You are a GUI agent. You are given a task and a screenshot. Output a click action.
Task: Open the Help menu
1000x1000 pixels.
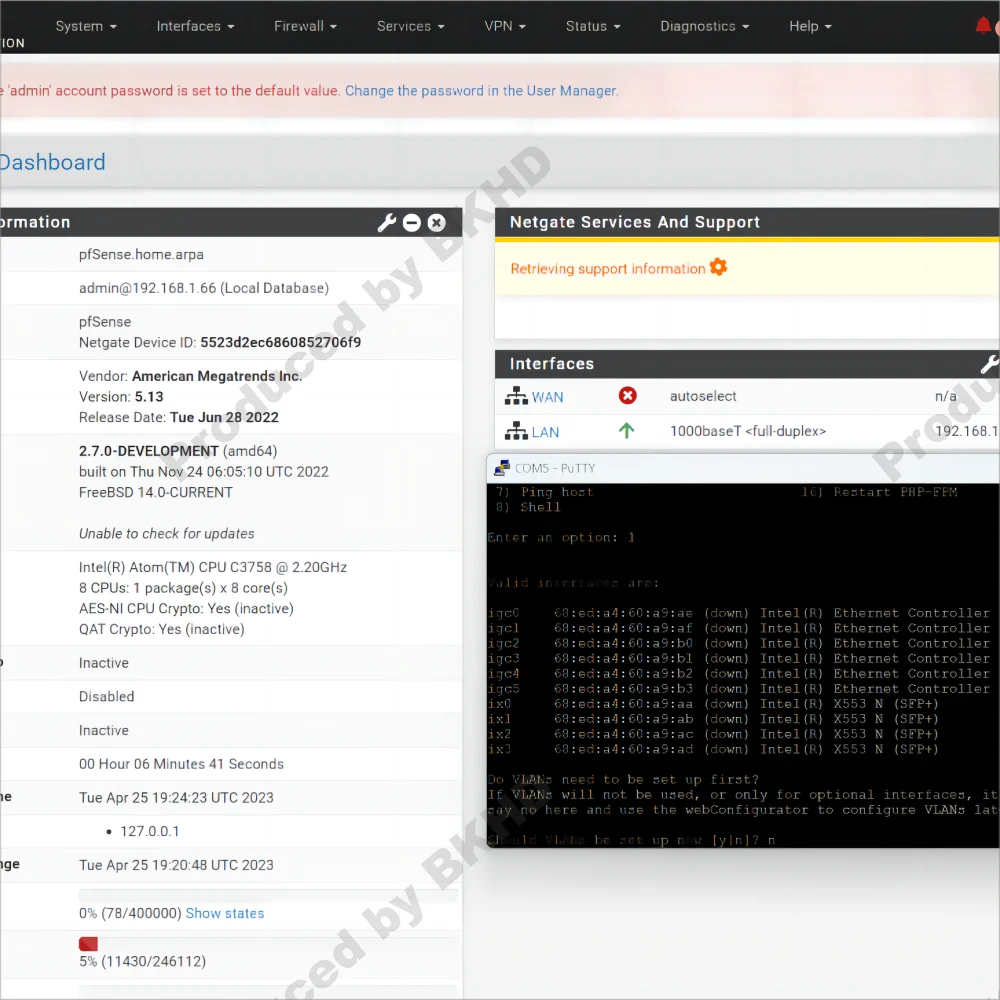(x=810, y=26)
